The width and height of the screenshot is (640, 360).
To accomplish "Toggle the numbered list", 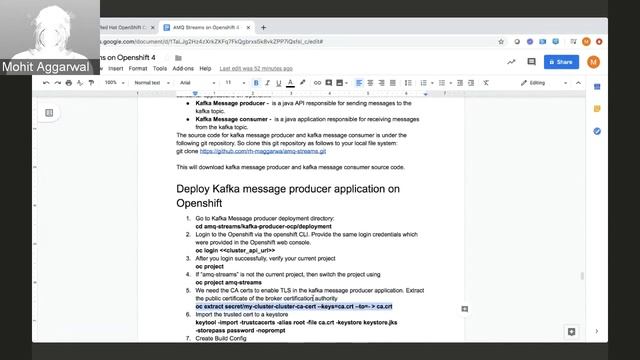I will [423, 83].
